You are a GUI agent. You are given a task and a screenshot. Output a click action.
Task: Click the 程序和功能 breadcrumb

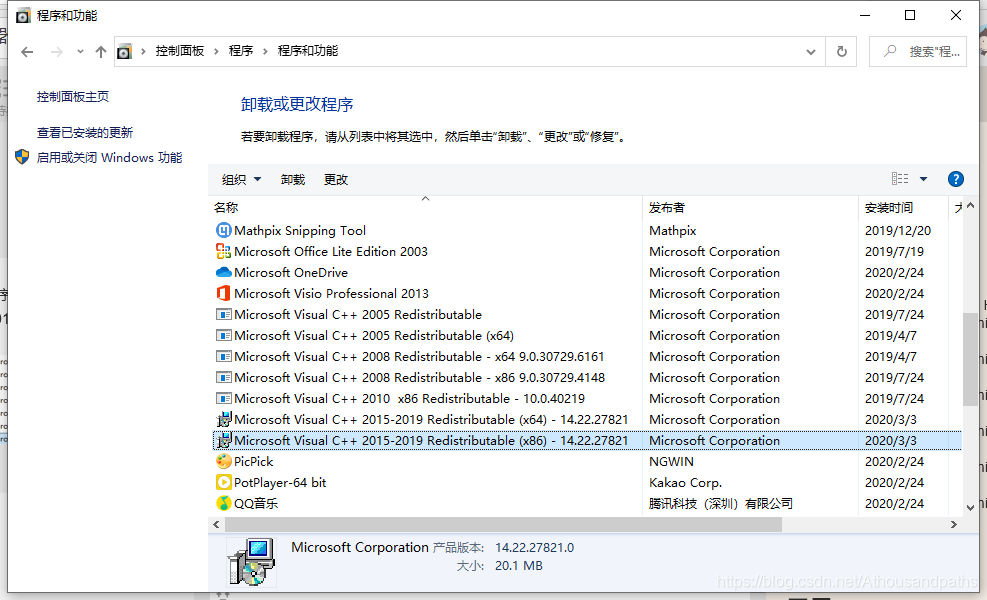[308, 51]
